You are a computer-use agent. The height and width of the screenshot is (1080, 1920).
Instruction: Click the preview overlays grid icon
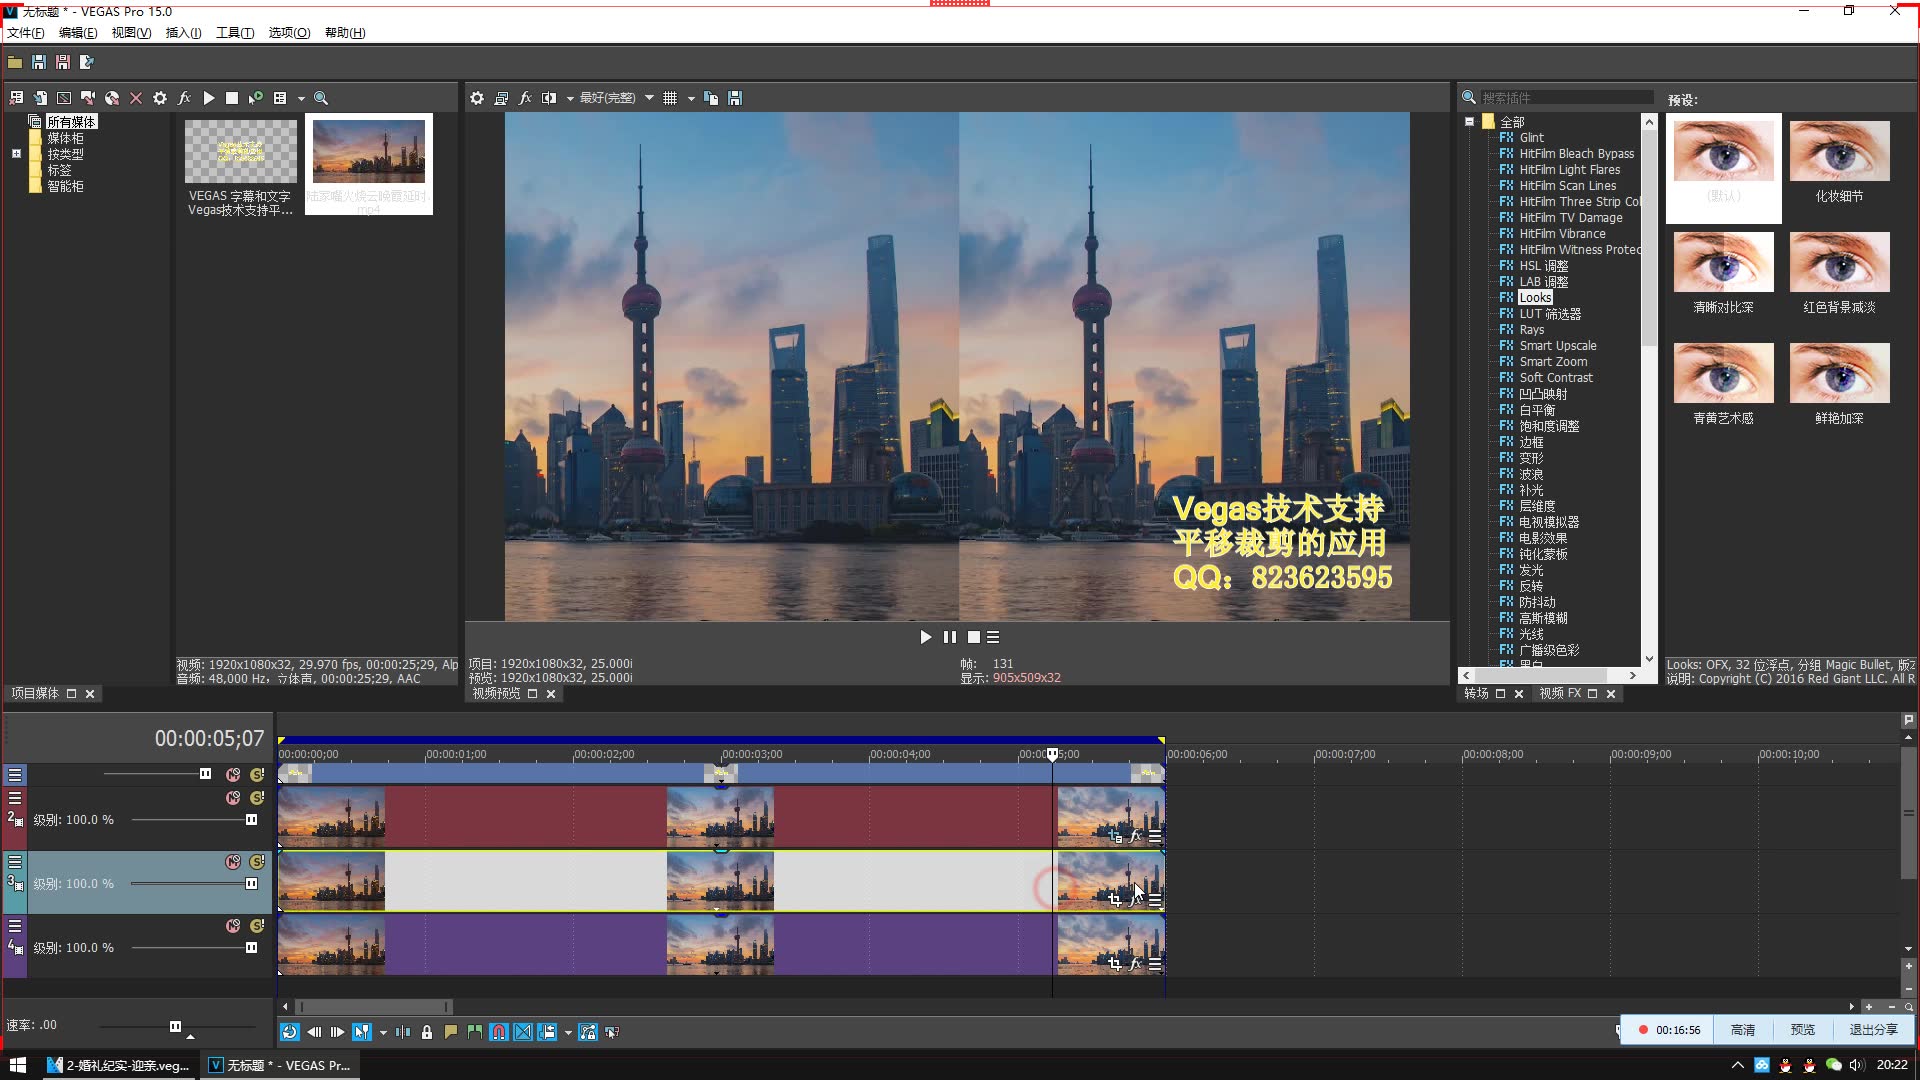pyautogui.click(x=670, y=98)
